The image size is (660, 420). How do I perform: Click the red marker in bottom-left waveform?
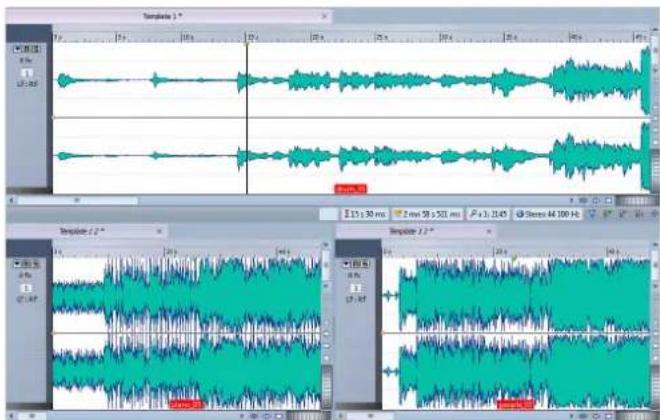coord(186,404)
